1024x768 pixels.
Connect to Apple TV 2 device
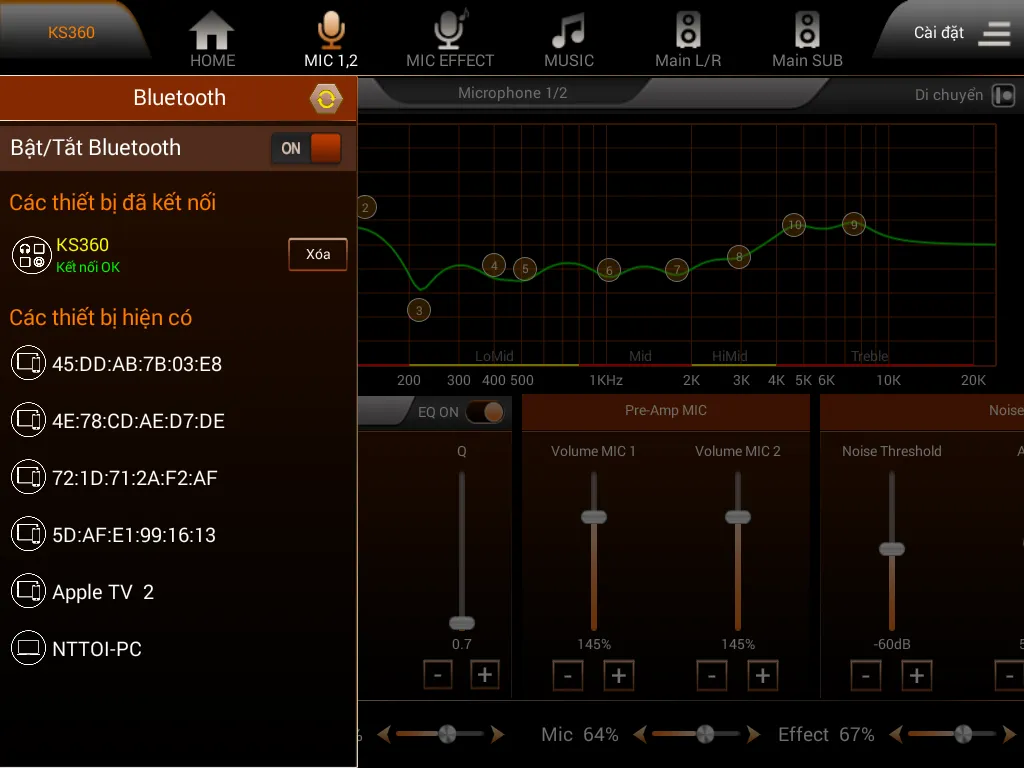[x=103, y=592]
